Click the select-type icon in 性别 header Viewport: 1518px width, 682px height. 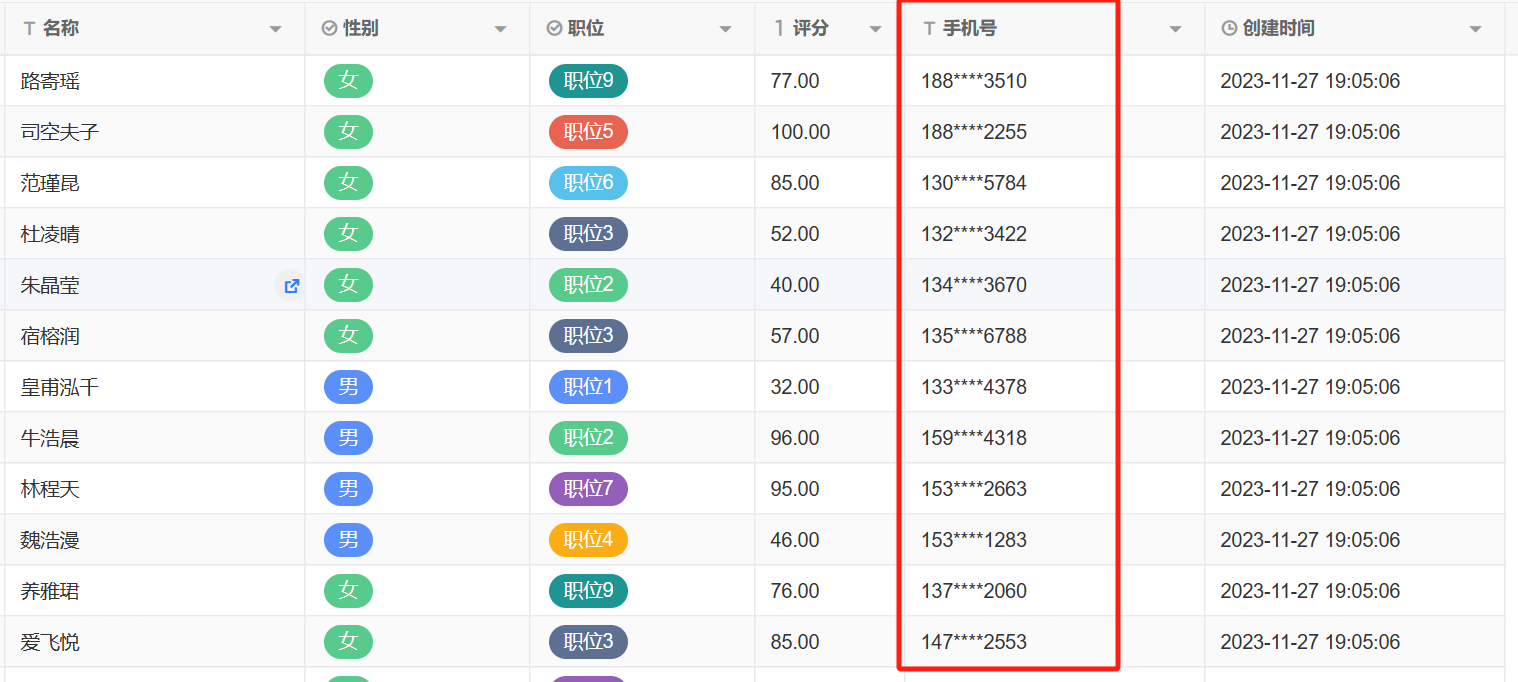329,29
